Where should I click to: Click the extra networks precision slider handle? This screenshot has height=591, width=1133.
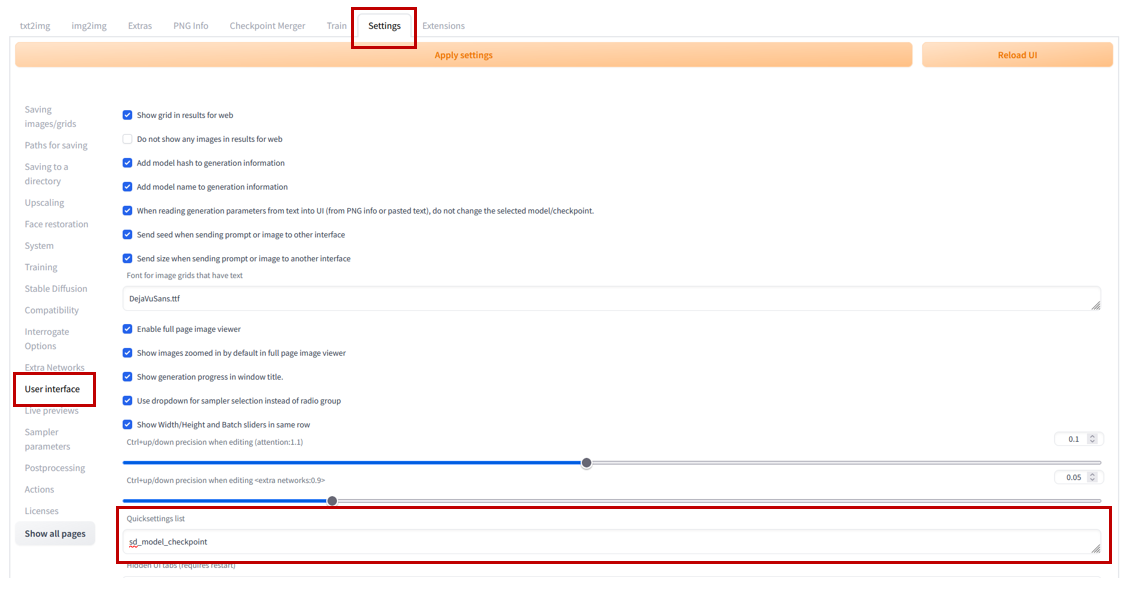332,501
